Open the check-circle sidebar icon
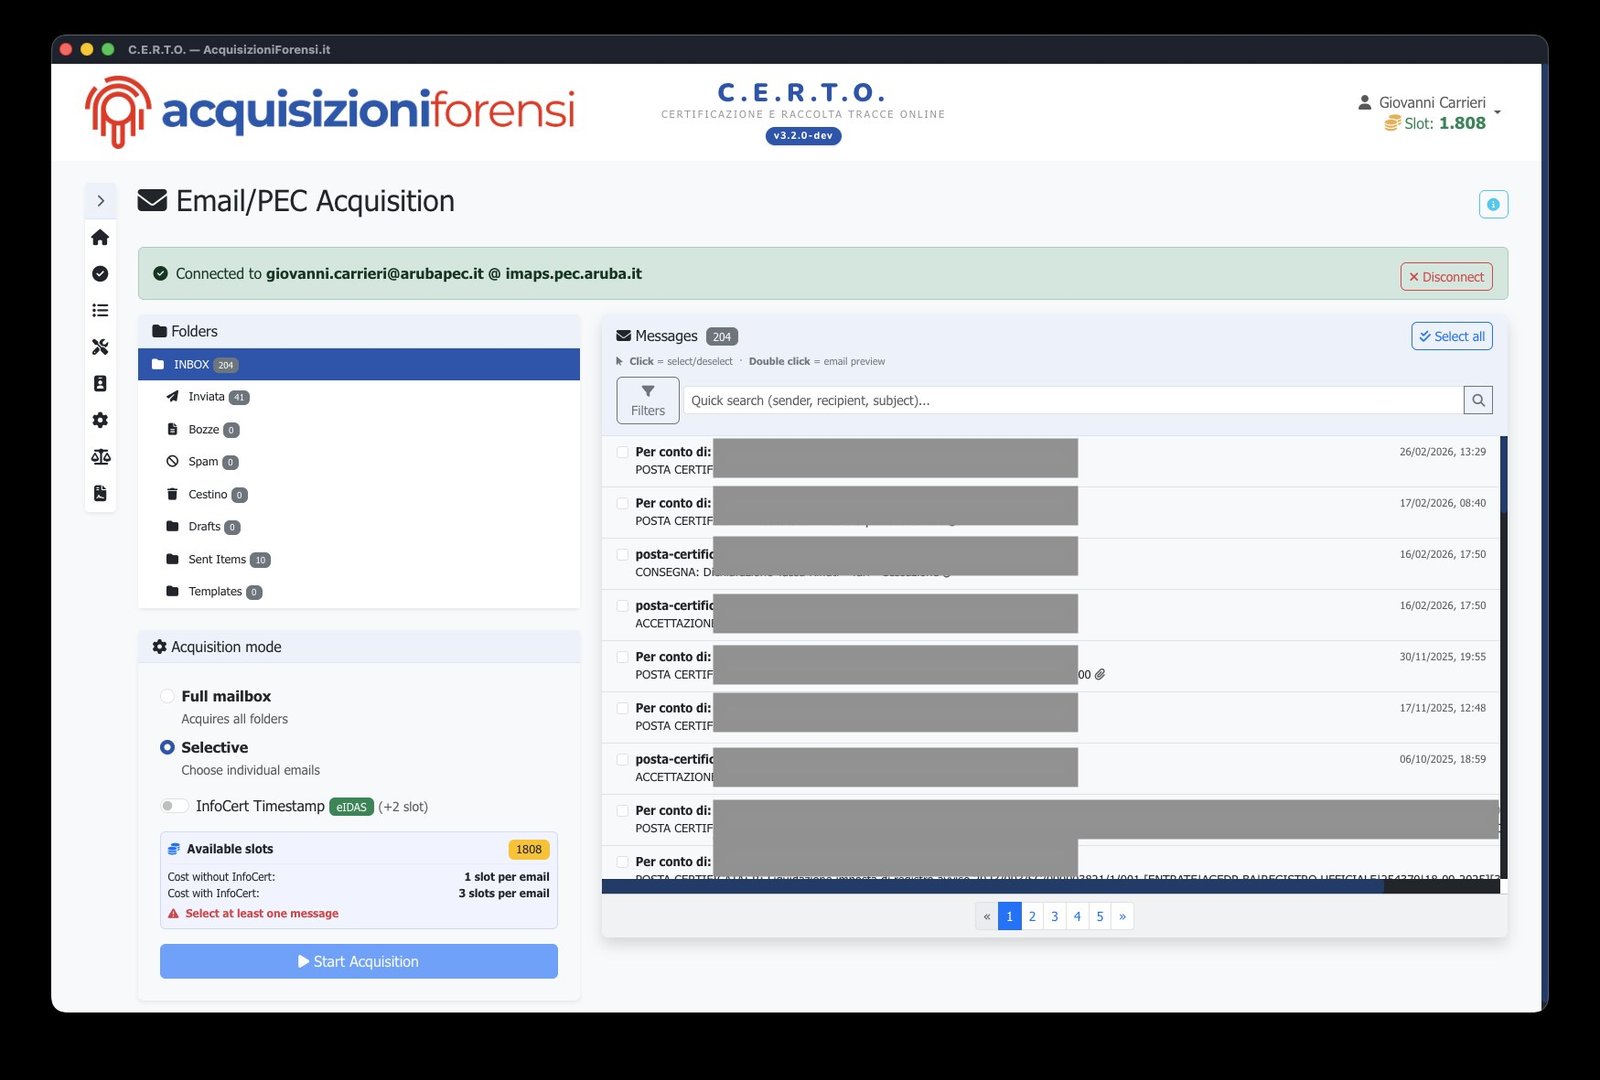This screenshot has width=1600, height=1080. point(100,274)
